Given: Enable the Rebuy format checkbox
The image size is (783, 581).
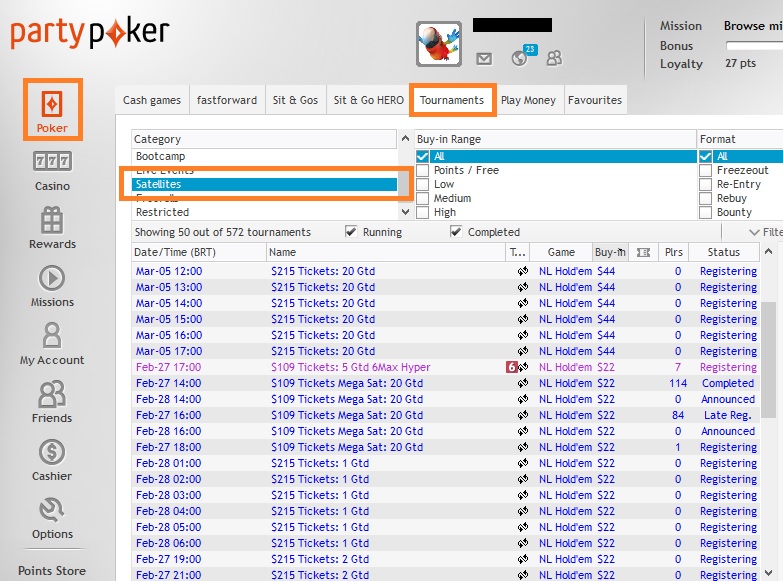Looking at the screenshot, I should [705, 198].
